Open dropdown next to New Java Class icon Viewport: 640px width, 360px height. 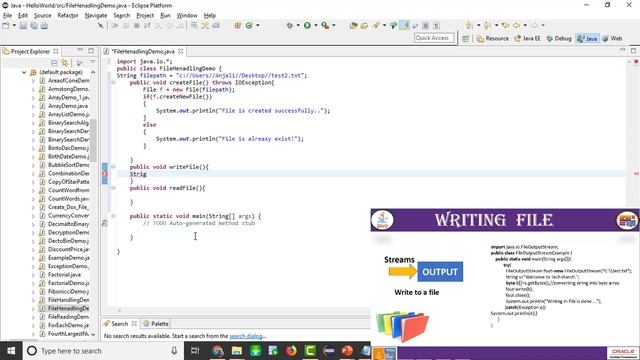tap(257, 25)
